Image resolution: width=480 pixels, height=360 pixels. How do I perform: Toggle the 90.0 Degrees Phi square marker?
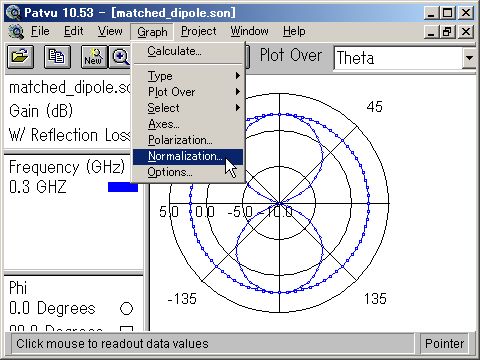click(126, 328)
